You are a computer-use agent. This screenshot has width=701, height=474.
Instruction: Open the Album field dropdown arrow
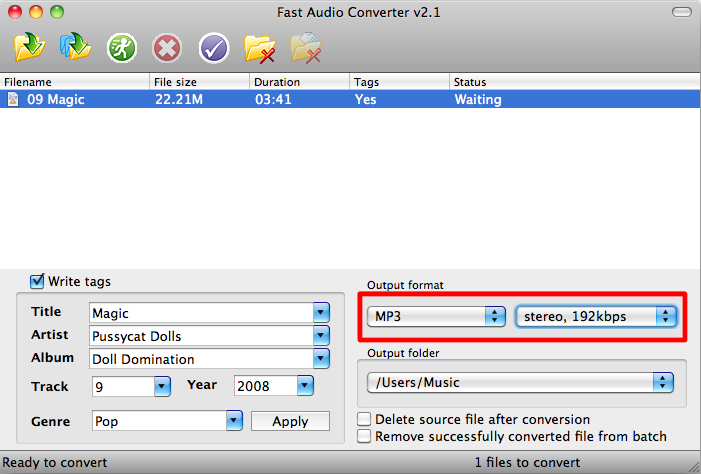(x=321, y=358)
